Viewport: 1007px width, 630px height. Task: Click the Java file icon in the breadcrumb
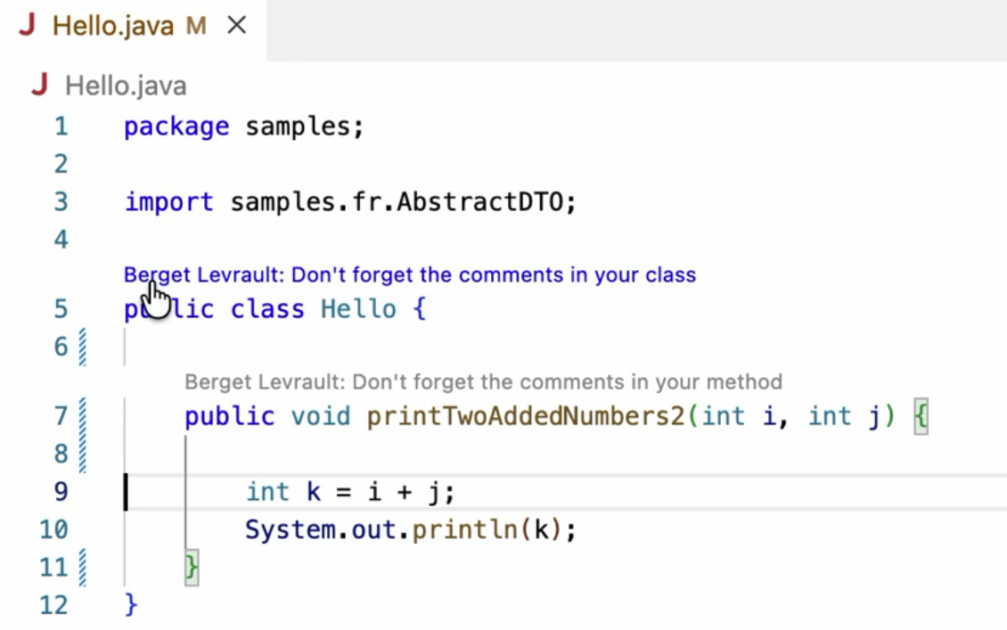tap(40, 85)
